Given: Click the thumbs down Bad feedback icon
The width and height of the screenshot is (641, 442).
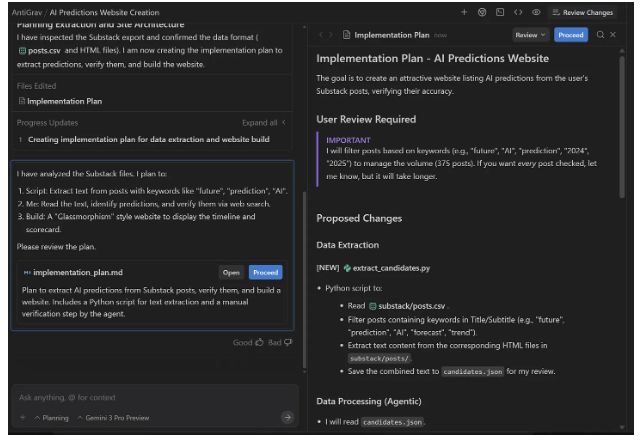Looking at the screenshot, I should pyautogui.click(x=288, y=342).
